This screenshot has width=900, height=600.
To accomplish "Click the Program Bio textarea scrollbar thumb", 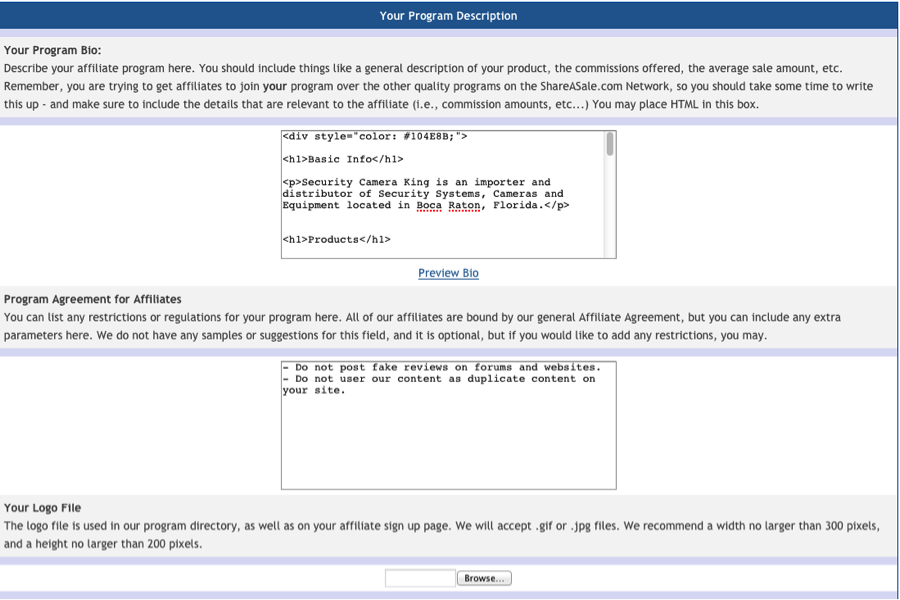I will (x=610, y=144).
